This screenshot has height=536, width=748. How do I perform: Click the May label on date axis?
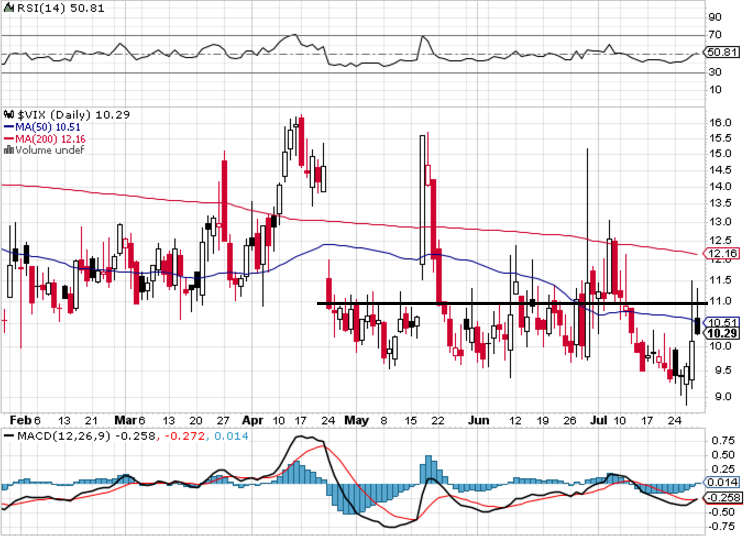point(357,420)
